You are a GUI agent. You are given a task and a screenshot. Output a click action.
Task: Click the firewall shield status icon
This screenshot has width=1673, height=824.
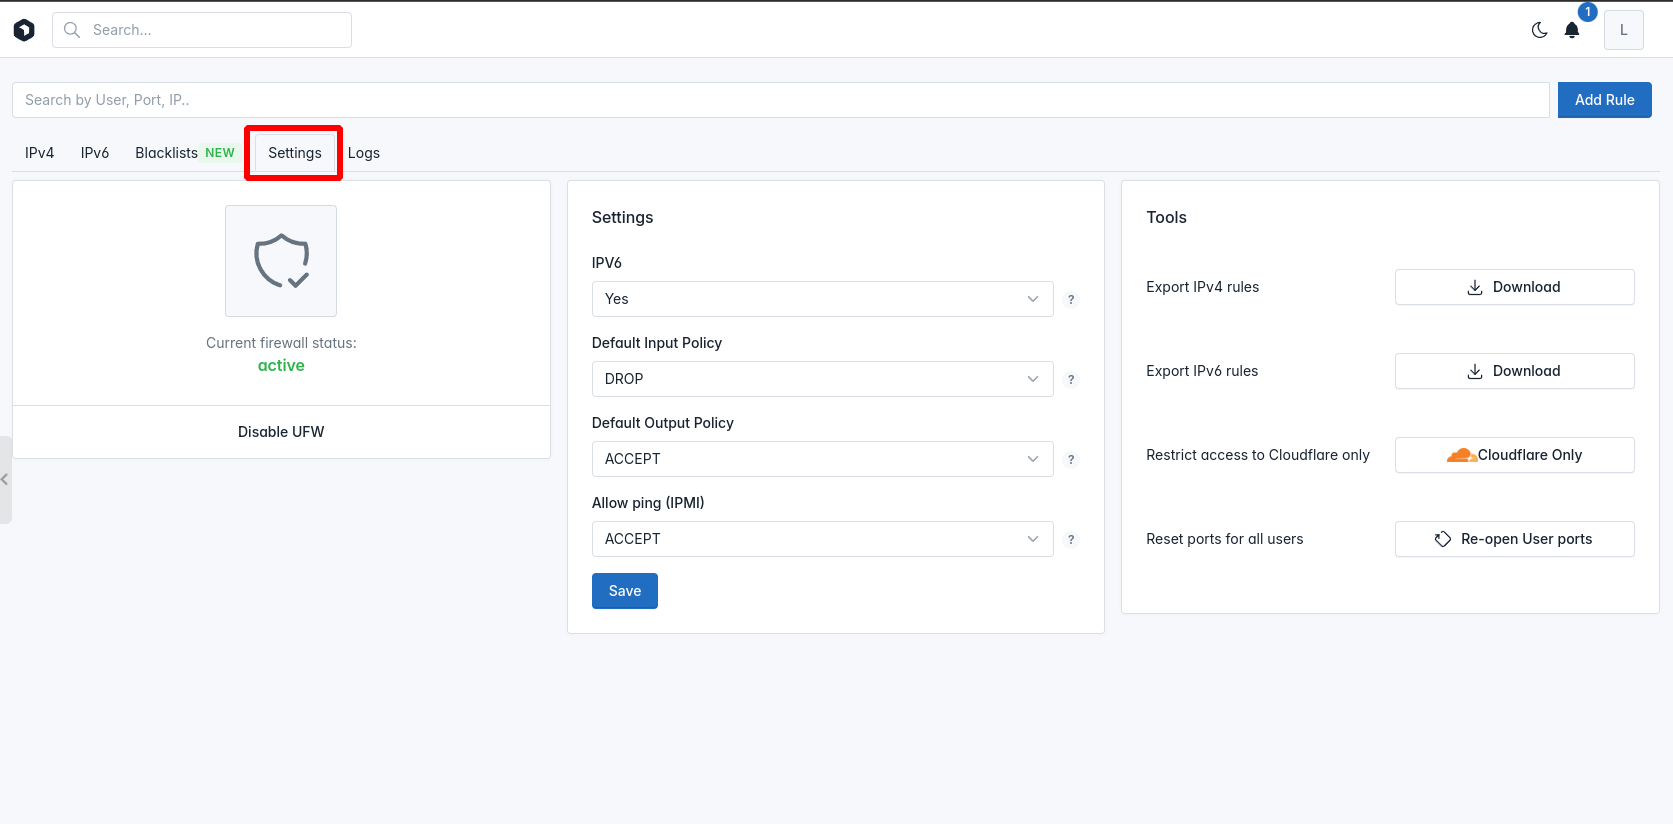pyautogui.click(x=281, y=261)
